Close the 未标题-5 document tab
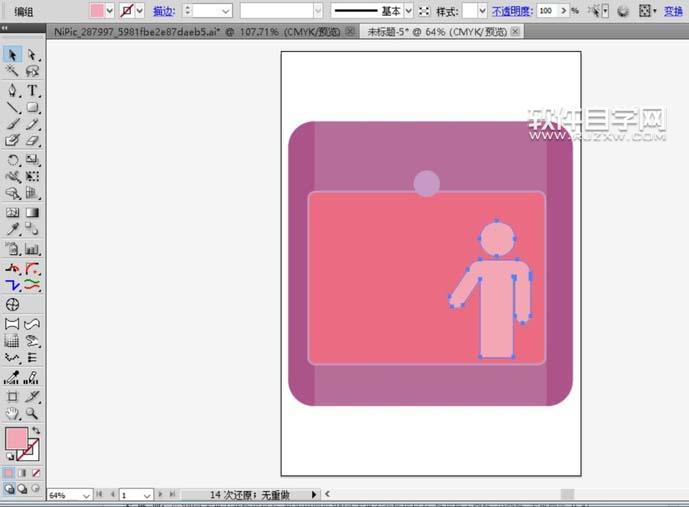This screenshot has height=507, width=689. pyautogui.click(x=516, y=31)
